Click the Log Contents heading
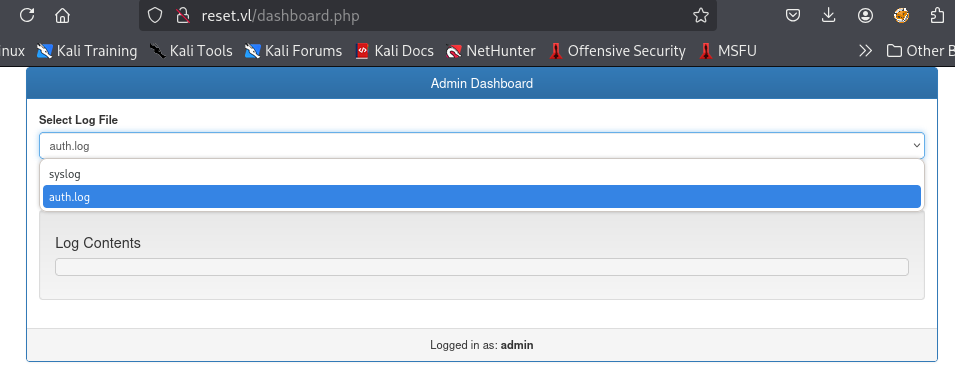Image resolution: width=955 pixels, height=371 pixels. 98,243
